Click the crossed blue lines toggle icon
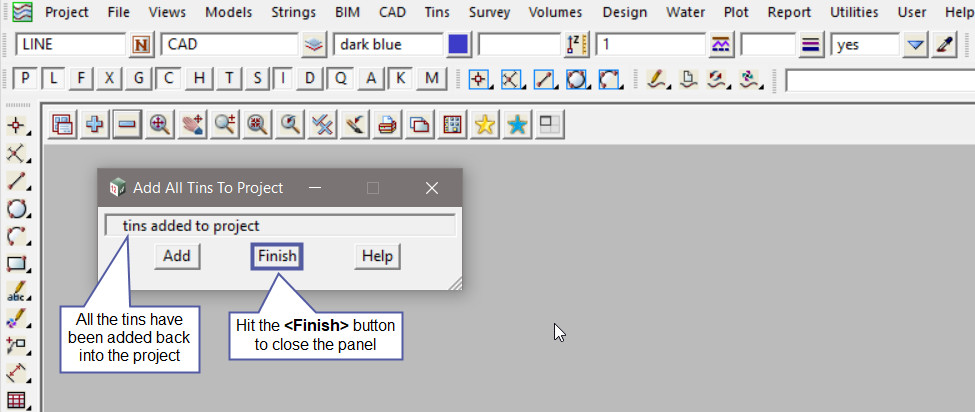The width and height of the screenshot is (975, 412). click(x=322, y=125)
